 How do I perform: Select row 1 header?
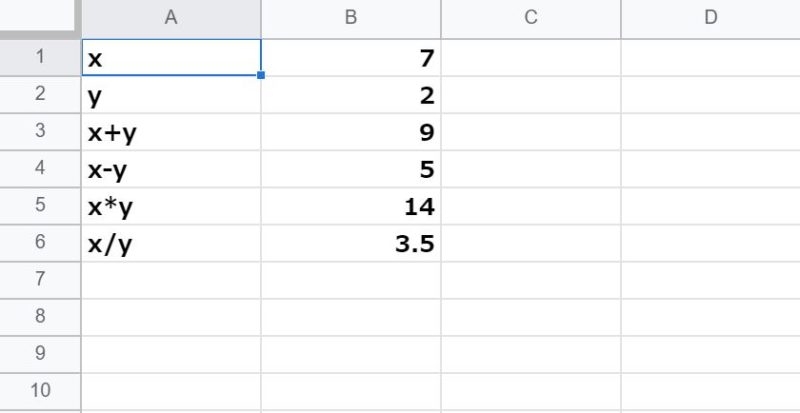tap(40, 58)
